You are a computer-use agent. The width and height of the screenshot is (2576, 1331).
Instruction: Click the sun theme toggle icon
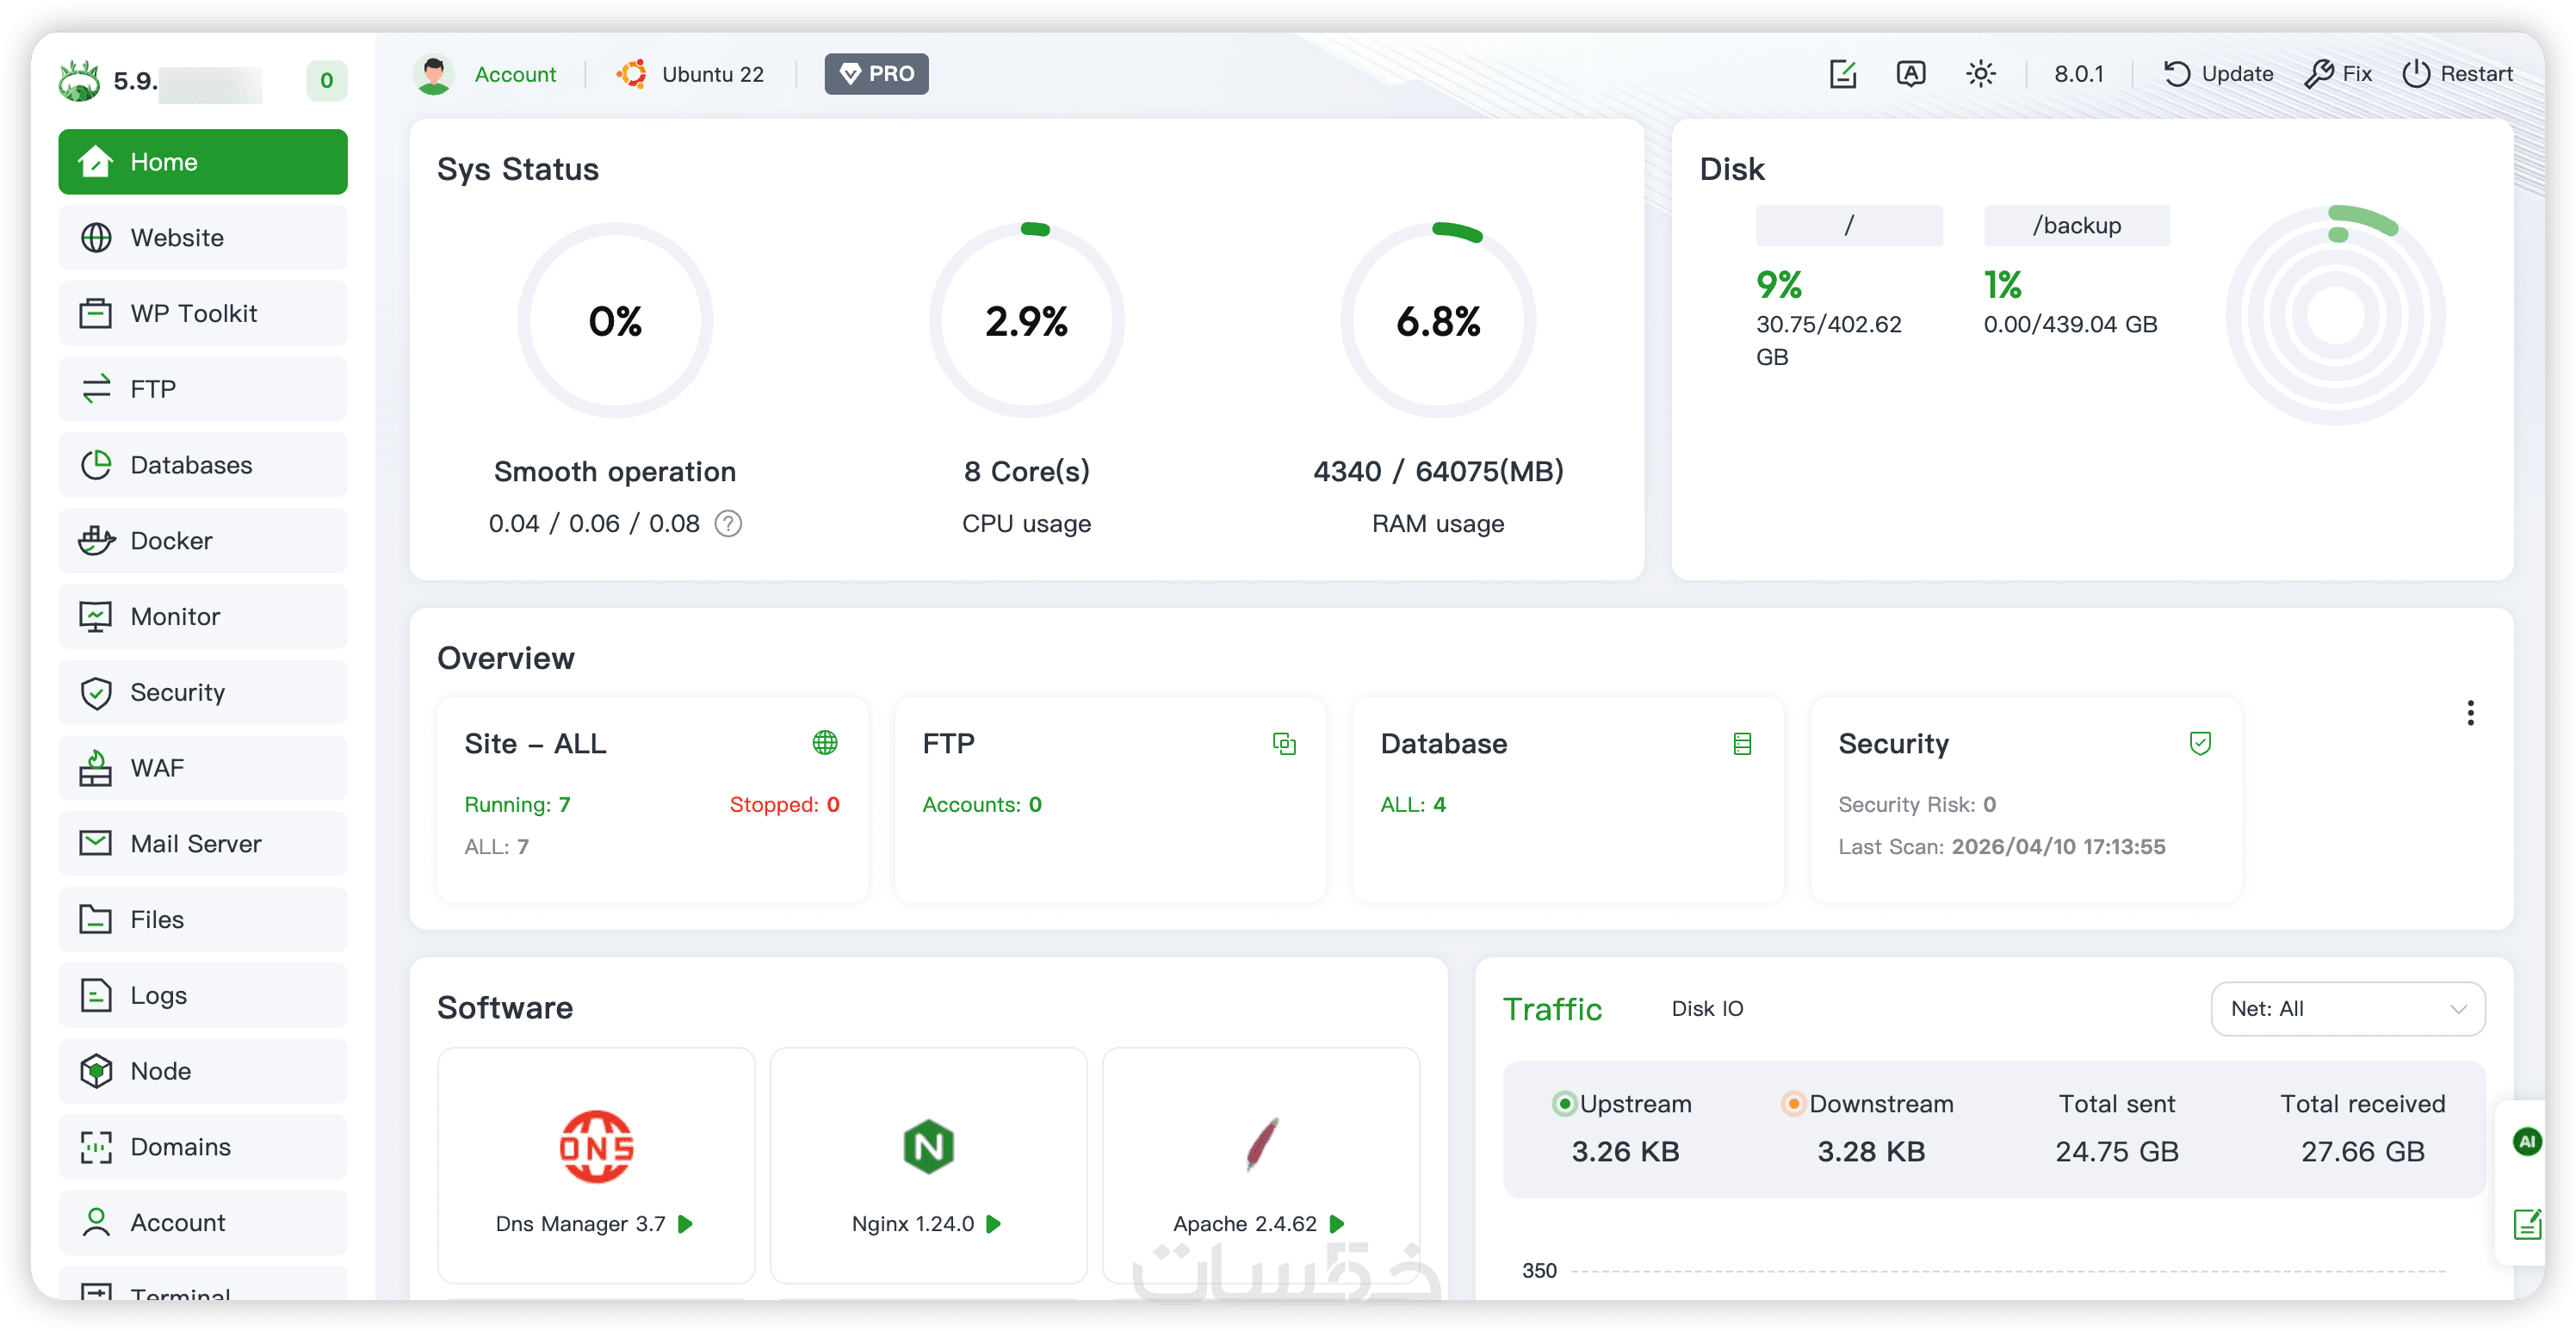[x=1980, y=74]
